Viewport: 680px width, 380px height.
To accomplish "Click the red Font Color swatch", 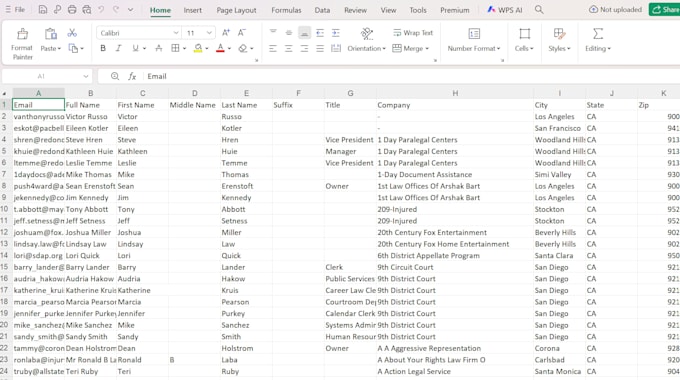I will pos(220,48).
